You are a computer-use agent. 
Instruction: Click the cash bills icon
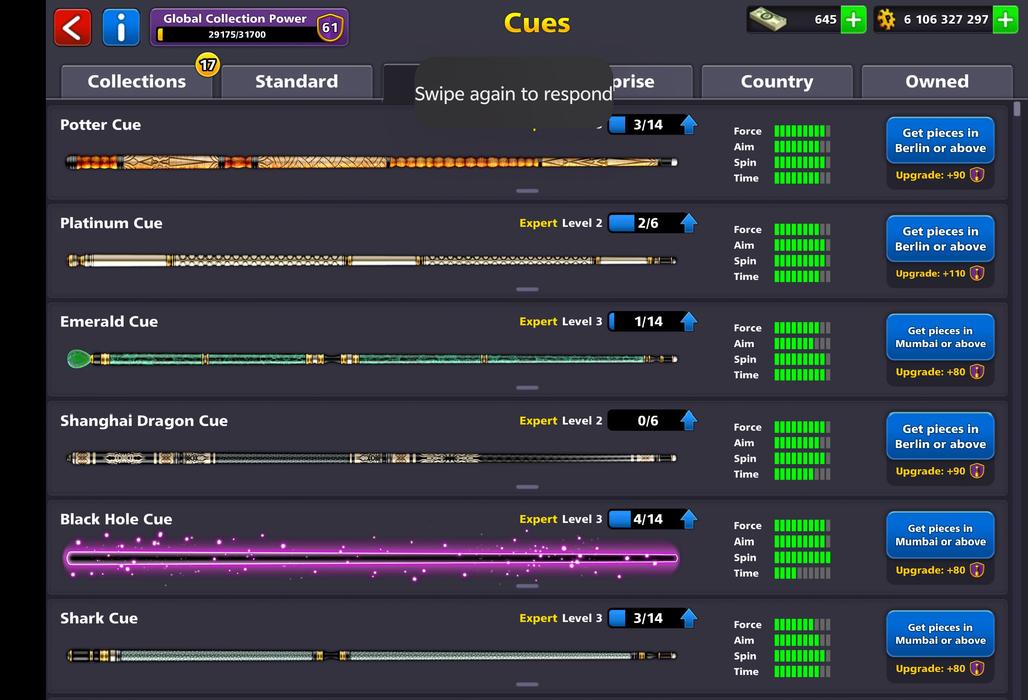[767, 19]
